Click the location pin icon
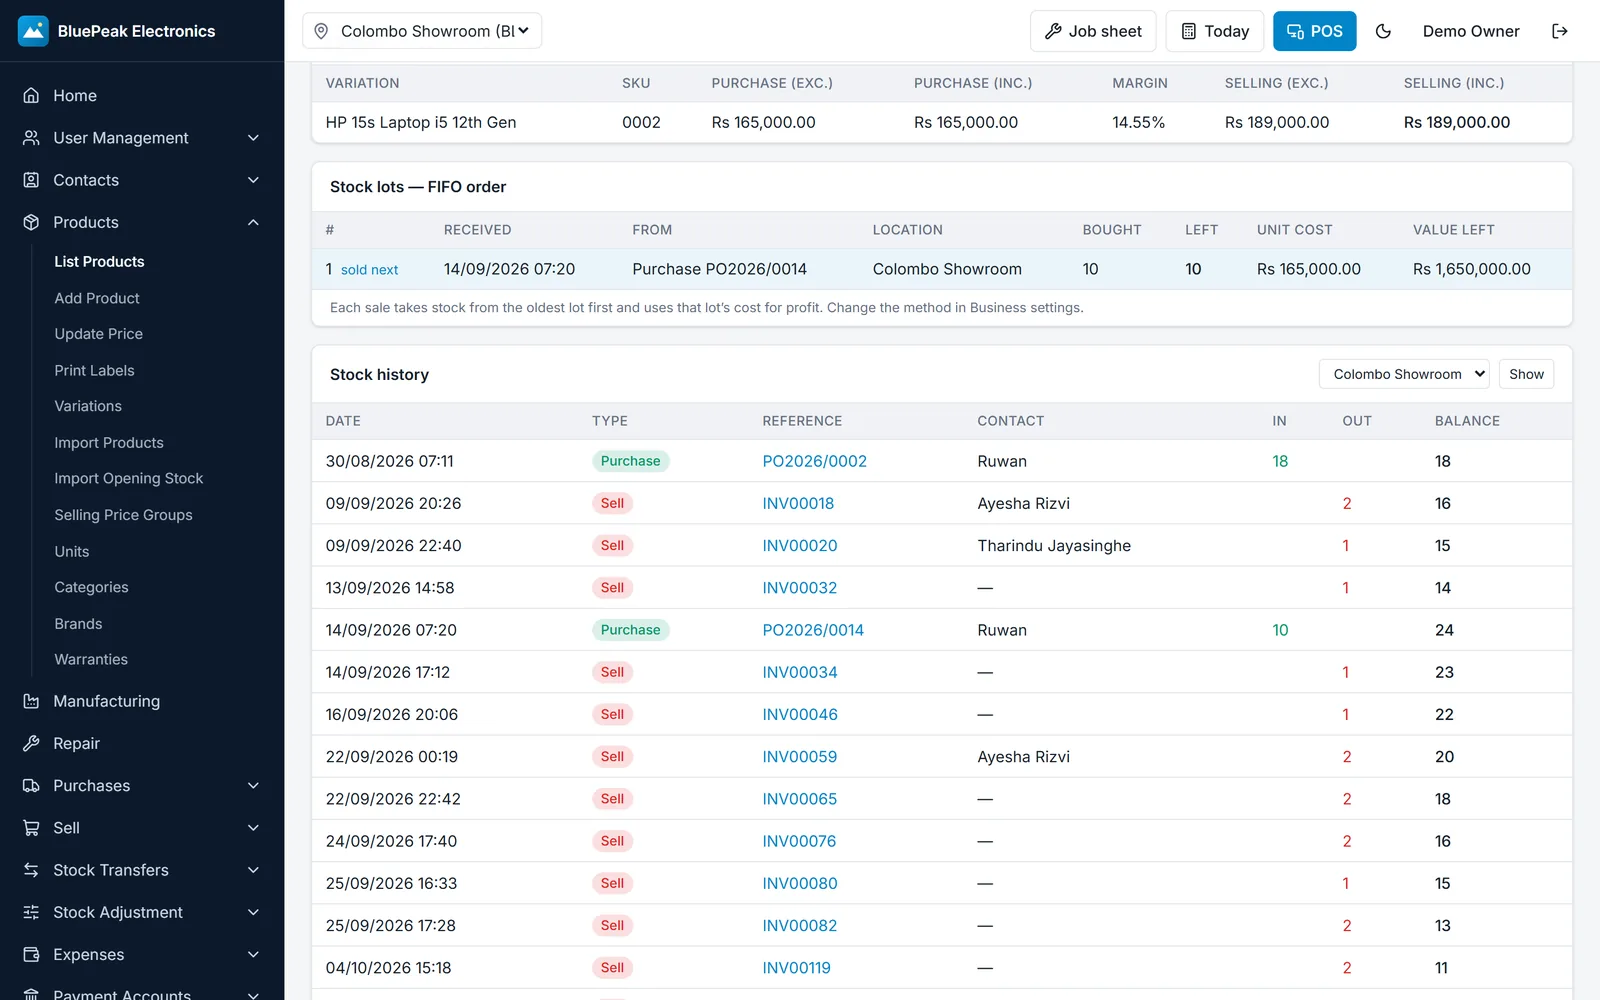1600x1000 pixels. pos(321,31)
